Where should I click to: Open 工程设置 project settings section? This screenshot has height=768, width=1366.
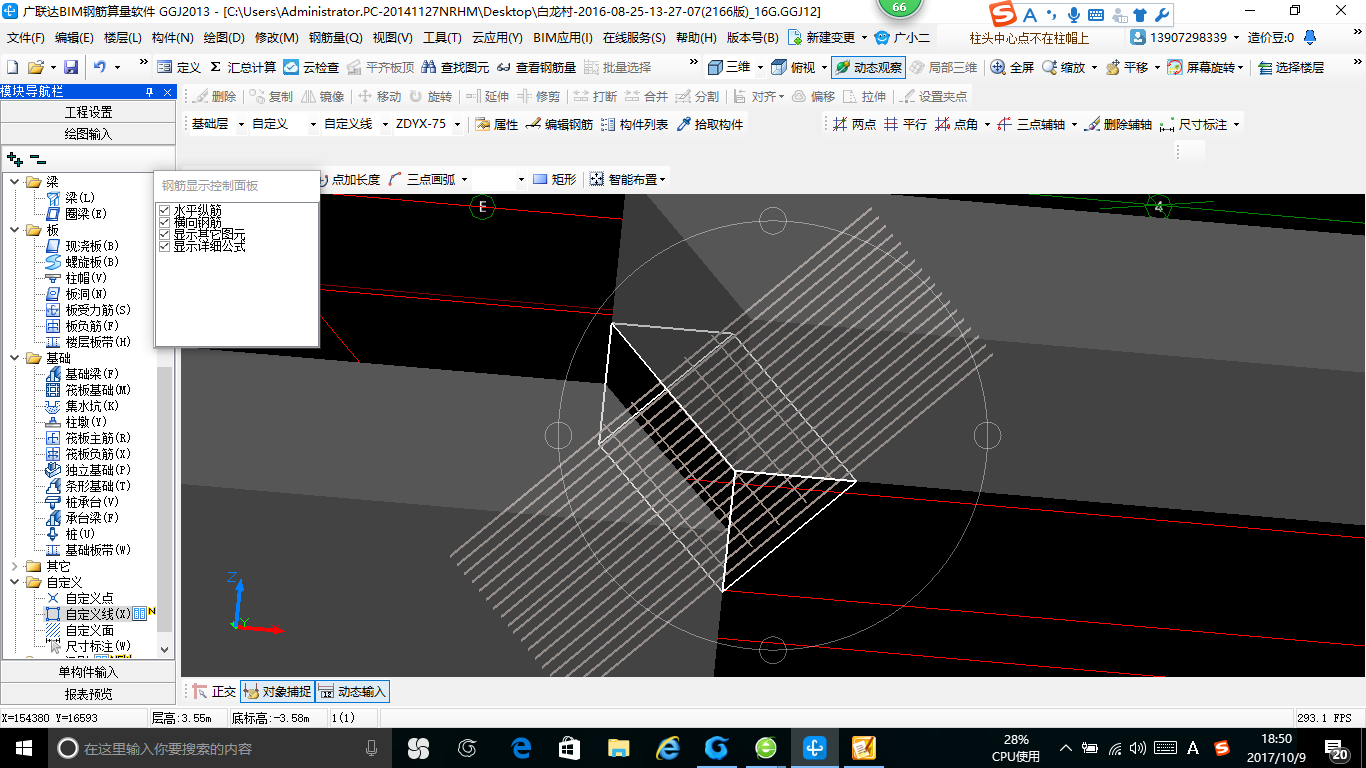point(88,112)
